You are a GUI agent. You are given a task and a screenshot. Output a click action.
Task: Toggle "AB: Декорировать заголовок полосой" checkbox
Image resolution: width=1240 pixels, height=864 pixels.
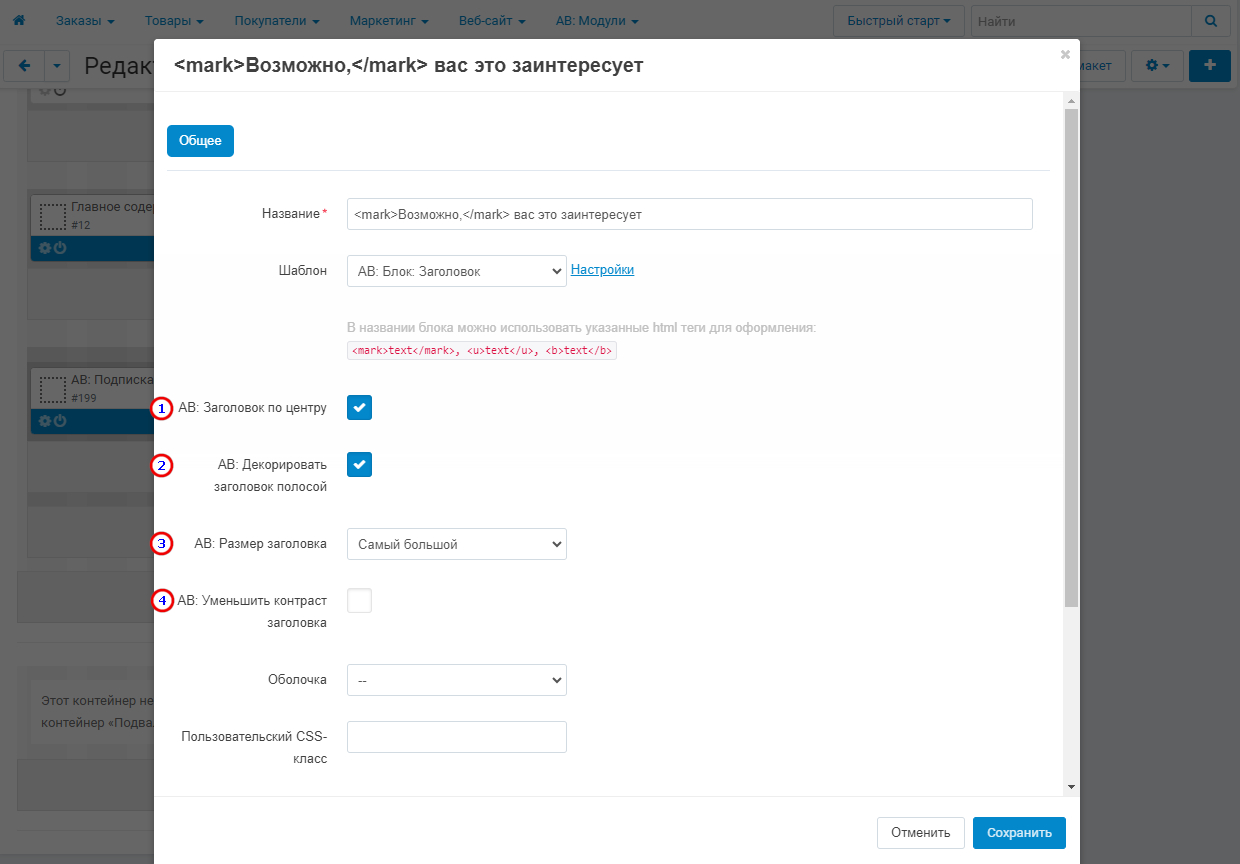click(x=359, y=464)
